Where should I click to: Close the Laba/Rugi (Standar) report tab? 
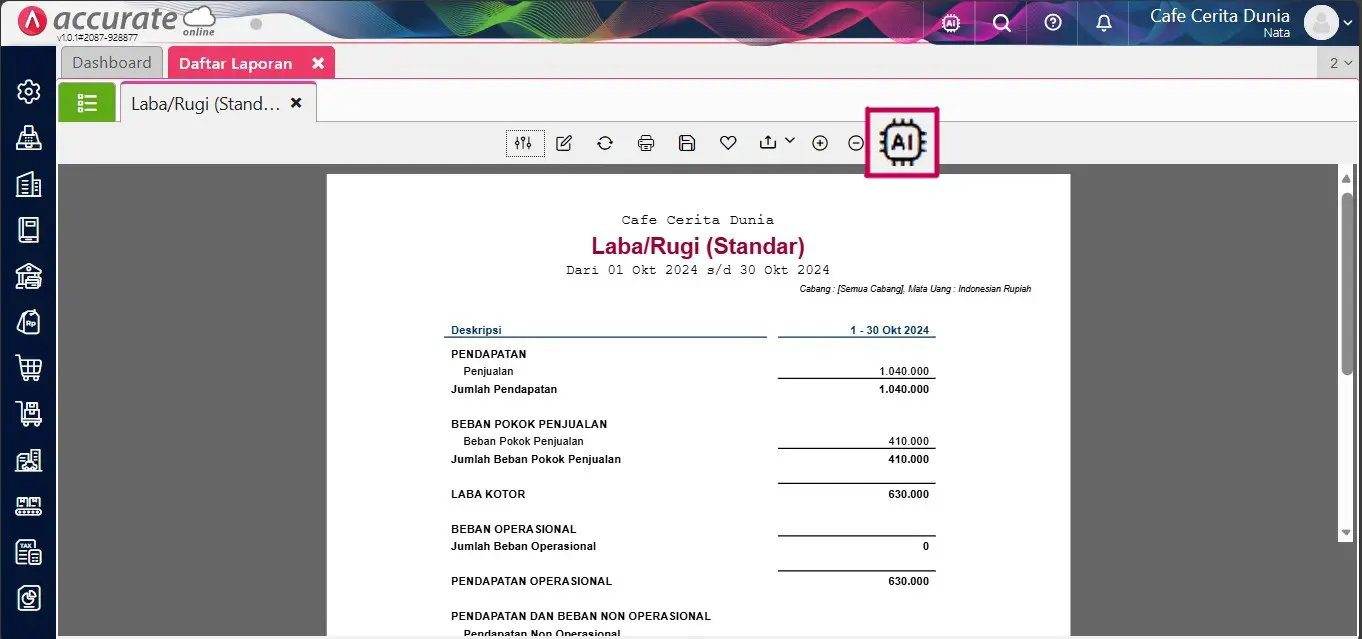pos(296,103)
